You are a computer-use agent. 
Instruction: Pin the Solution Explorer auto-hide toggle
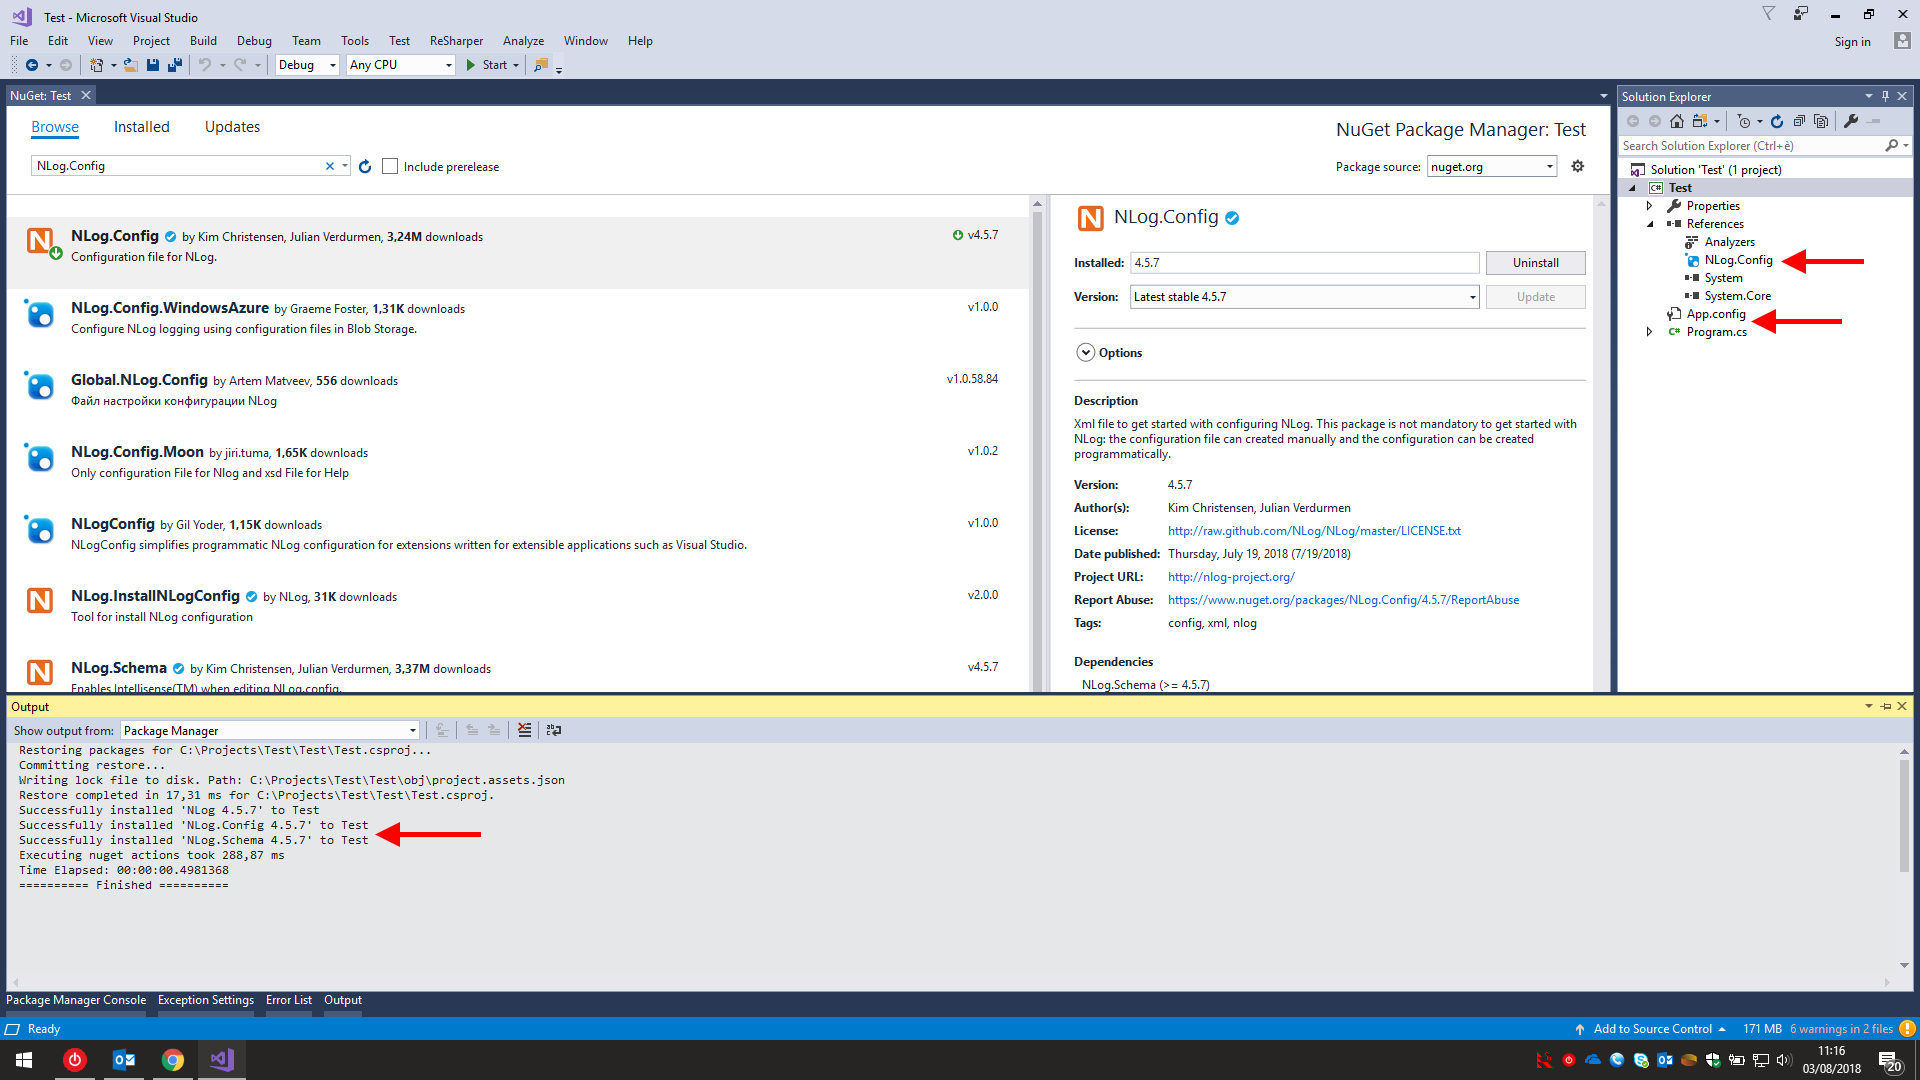pyautogui.click(x=1885, y=96)
